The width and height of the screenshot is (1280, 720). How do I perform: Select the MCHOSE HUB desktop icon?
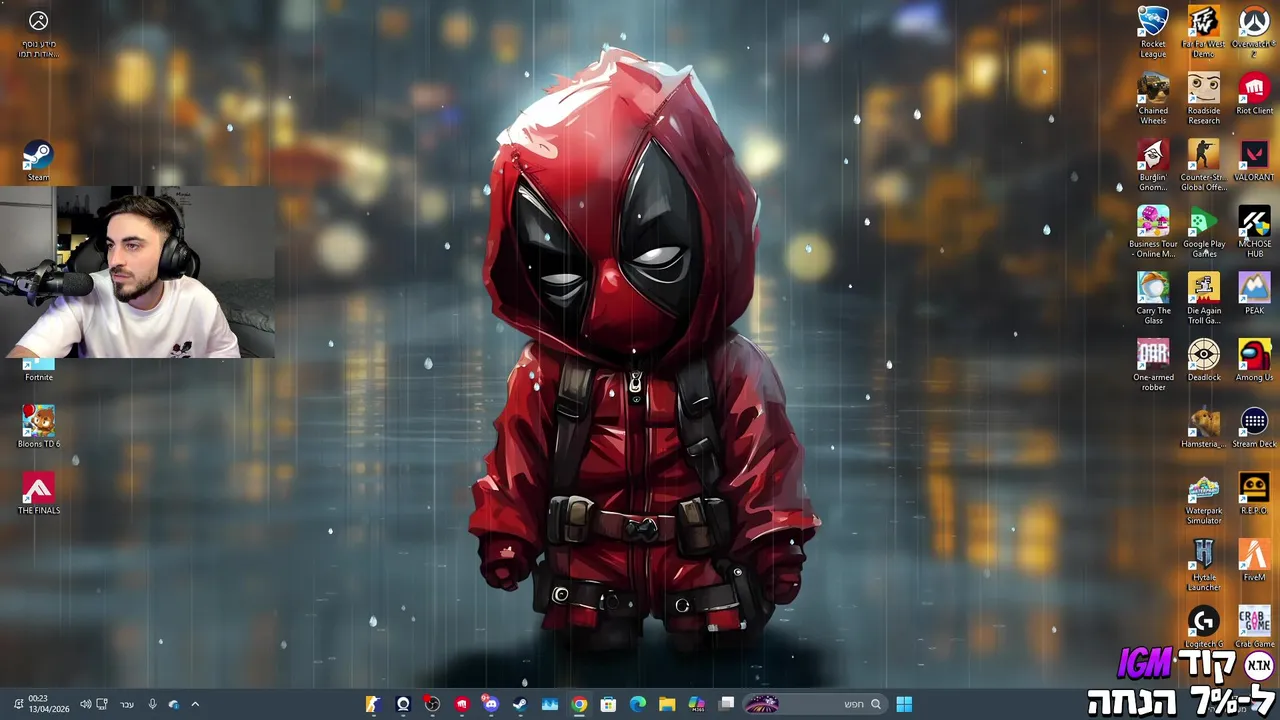coord(1254,232)
